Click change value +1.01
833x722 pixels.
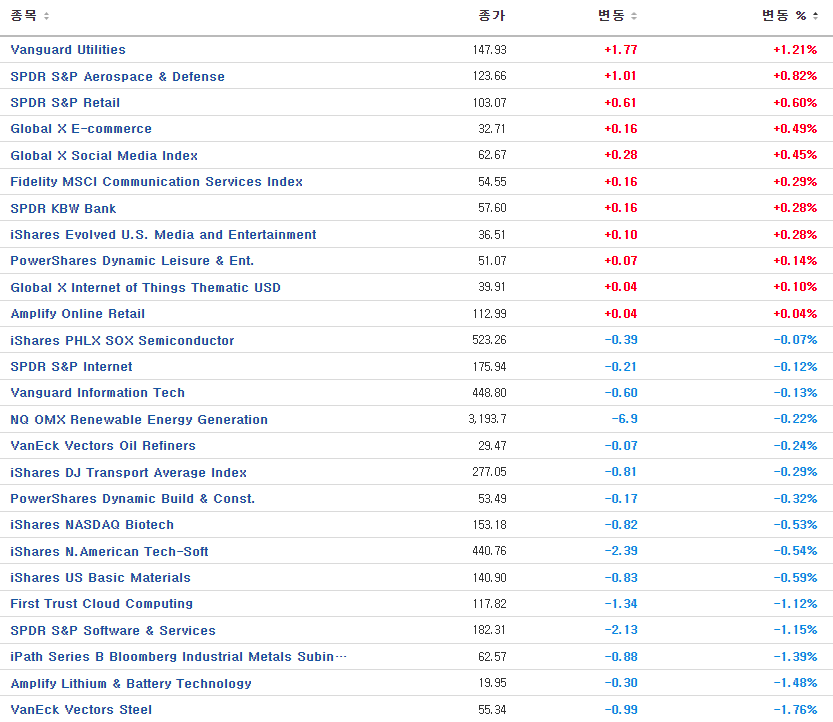tap(620, 76)
